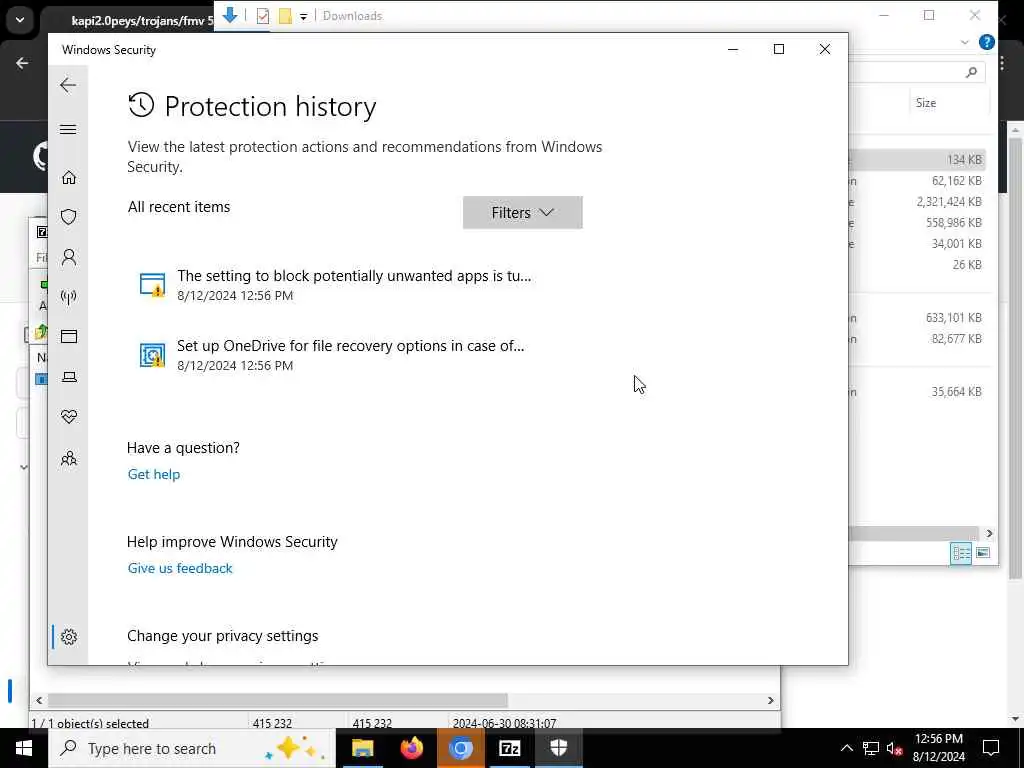Viewport: 1024px width, 768px height.
Task: Open the Set up OneDrive recovery item
Action: pos(350,355)
